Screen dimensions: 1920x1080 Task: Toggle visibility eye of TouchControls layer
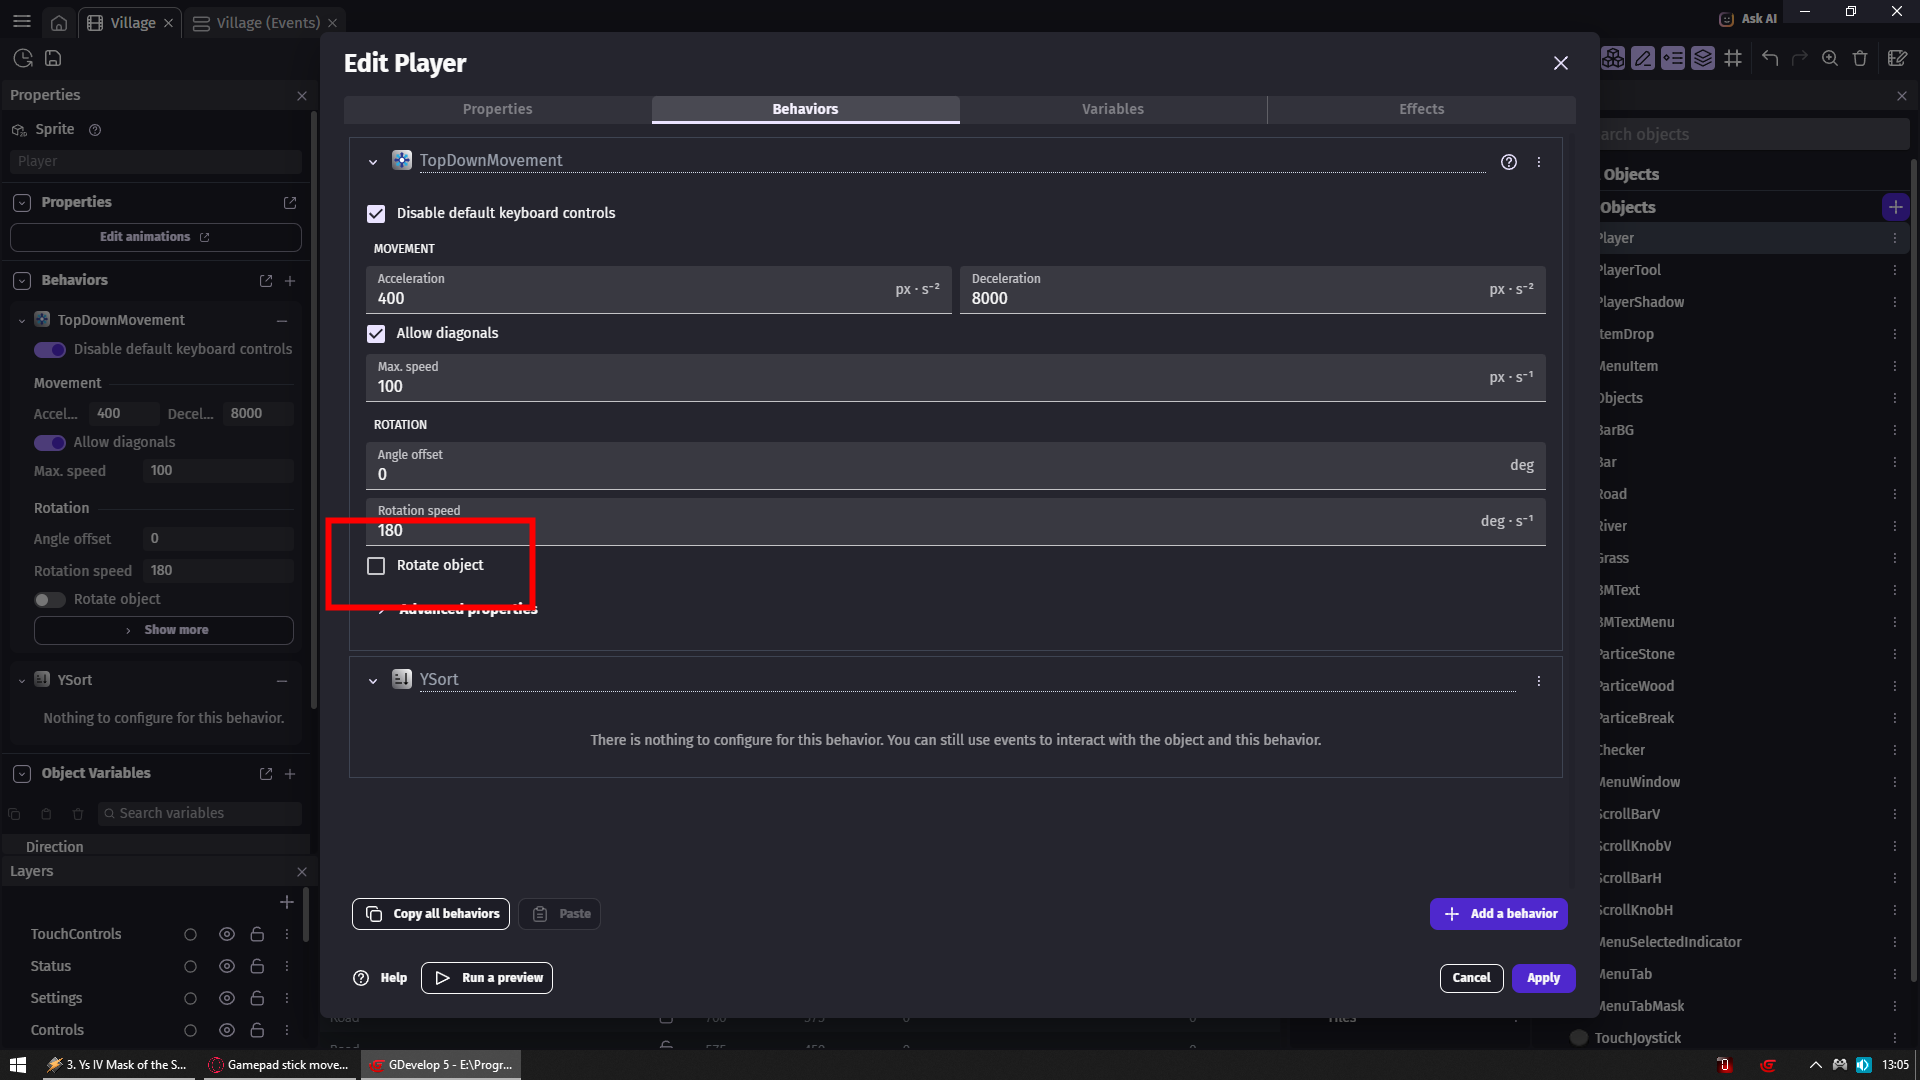[x=227, y=934]
